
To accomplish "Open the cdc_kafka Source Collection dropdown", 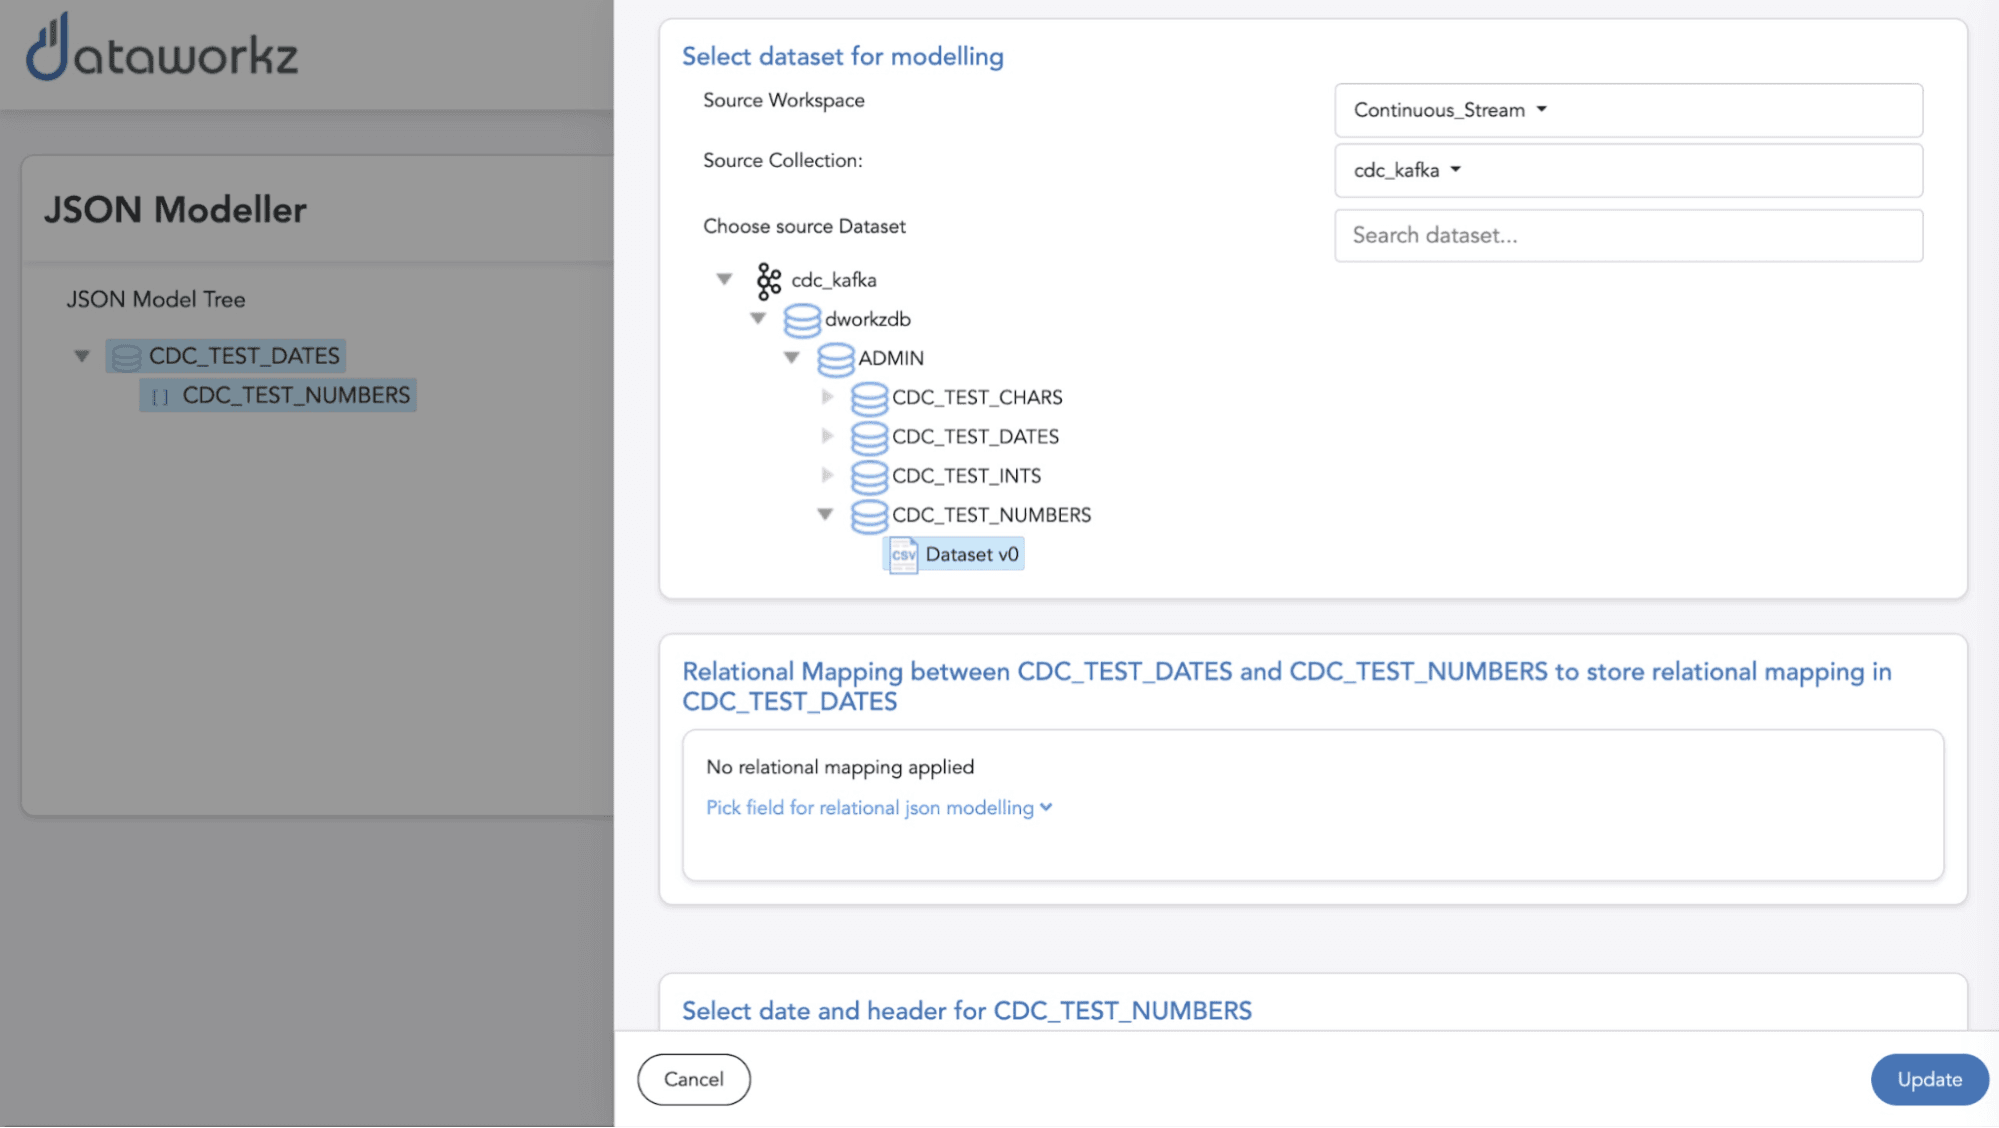I will (1407, 170).
